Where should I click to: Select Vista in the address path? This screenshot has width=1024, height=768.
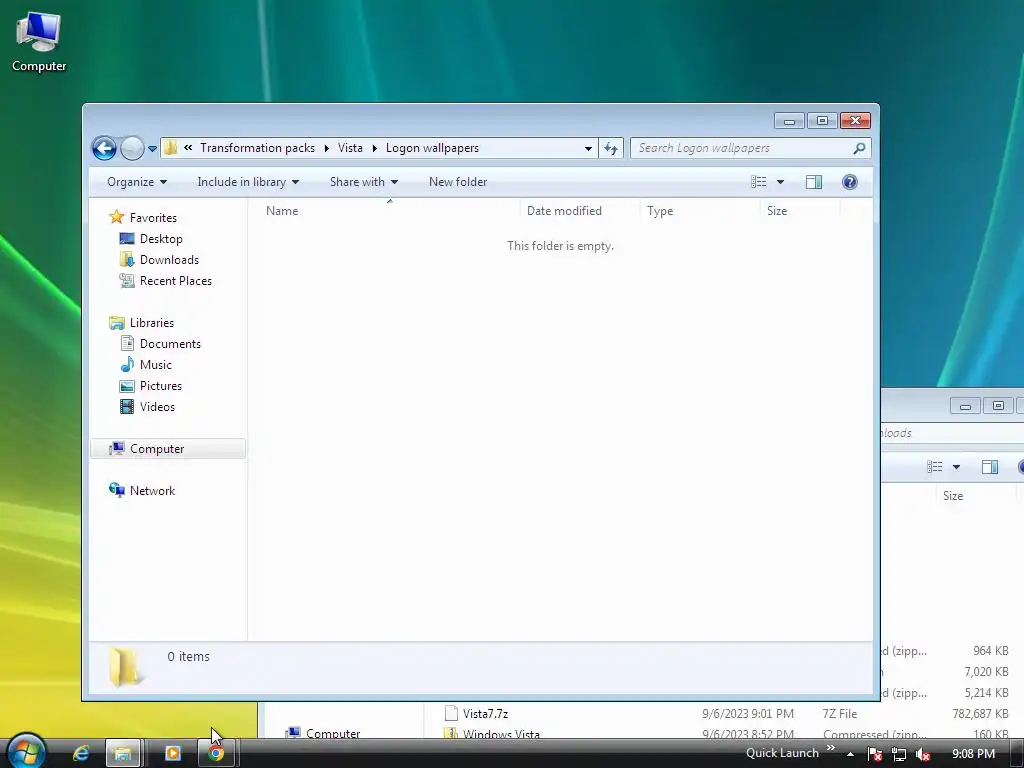coord(350,148)
